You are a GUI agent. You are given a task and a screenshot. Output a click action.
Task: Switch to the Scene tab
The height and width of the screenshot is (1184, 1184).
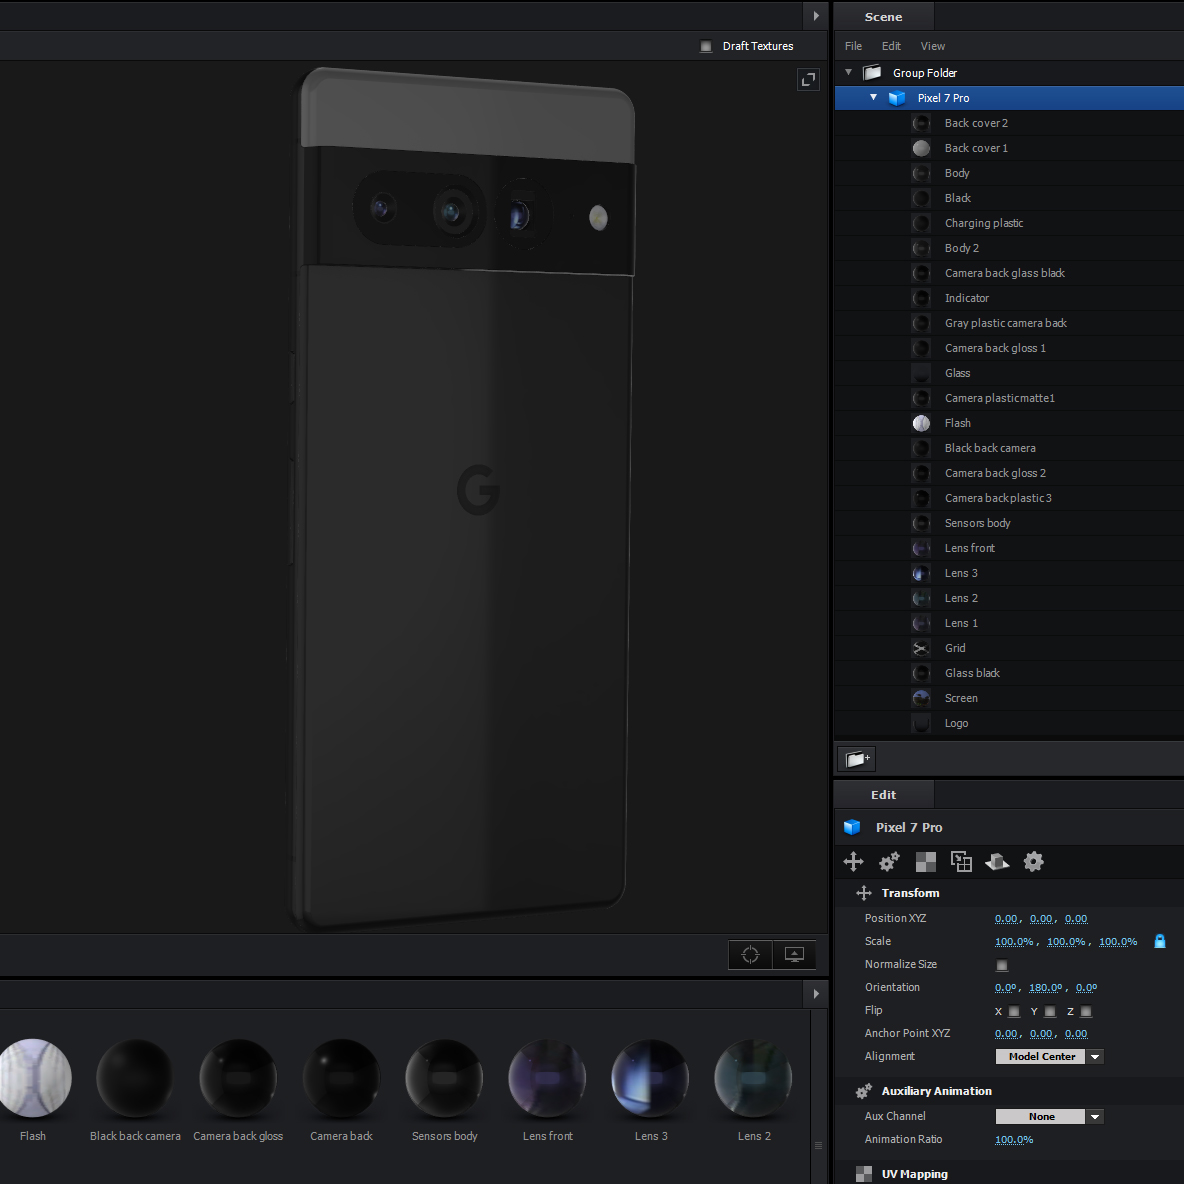883,17
